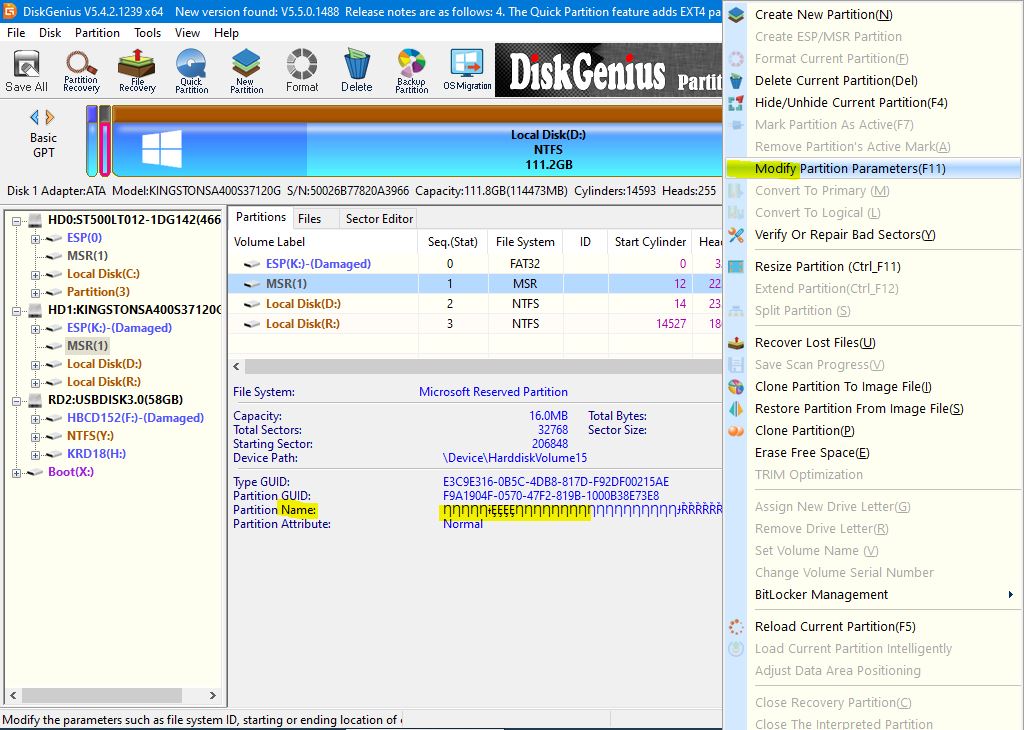Open the Files tab
Viewport: 1024px width, 730px height.
point(310,219)
